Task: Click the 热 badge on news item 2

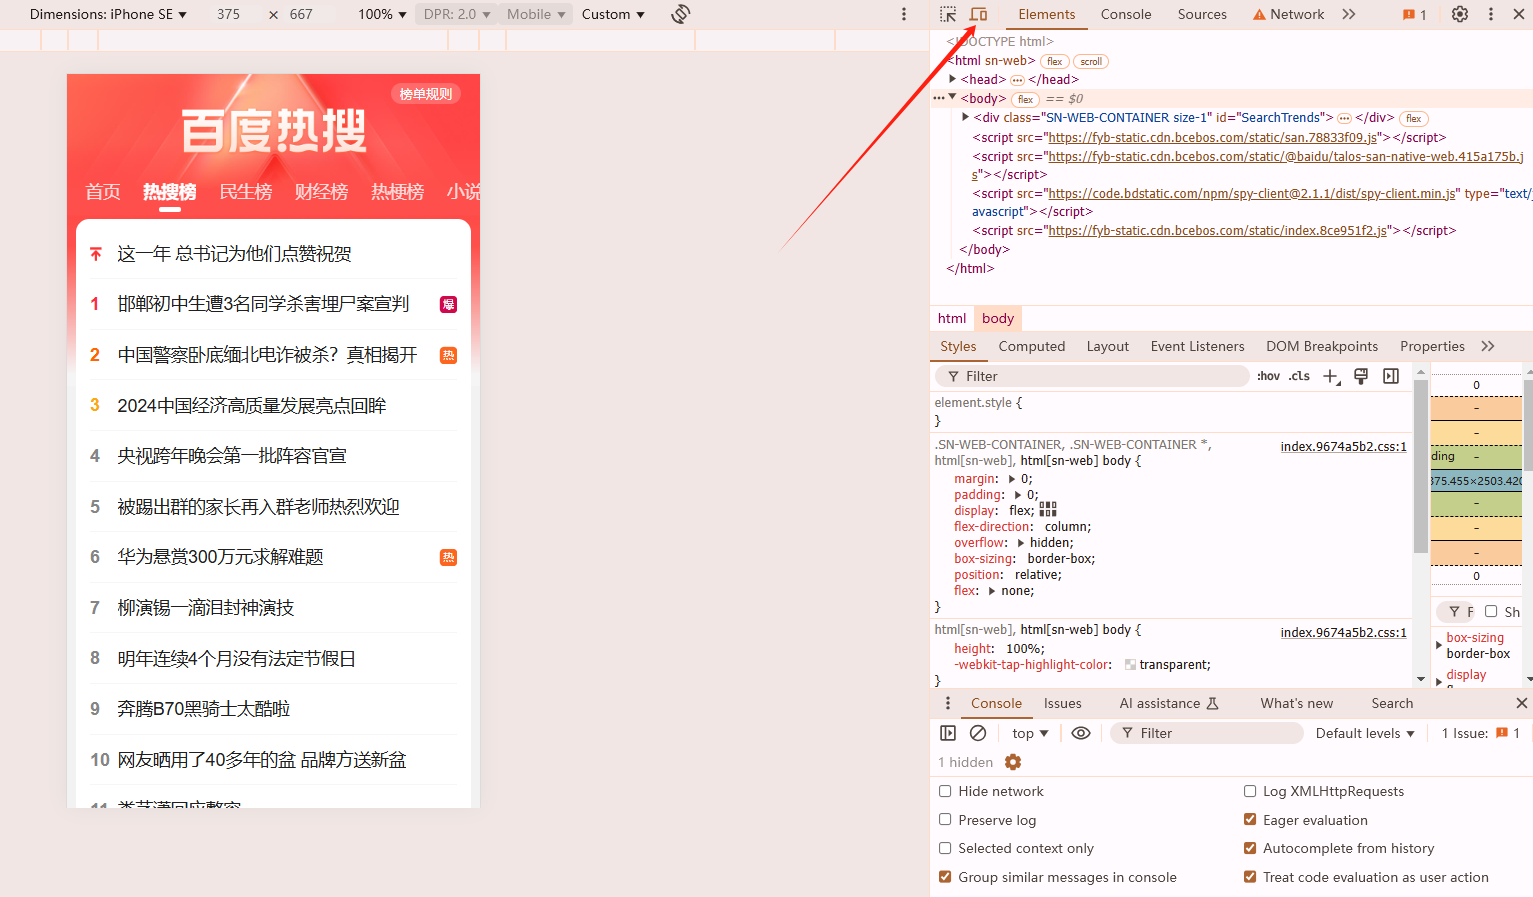Action: 449,355
